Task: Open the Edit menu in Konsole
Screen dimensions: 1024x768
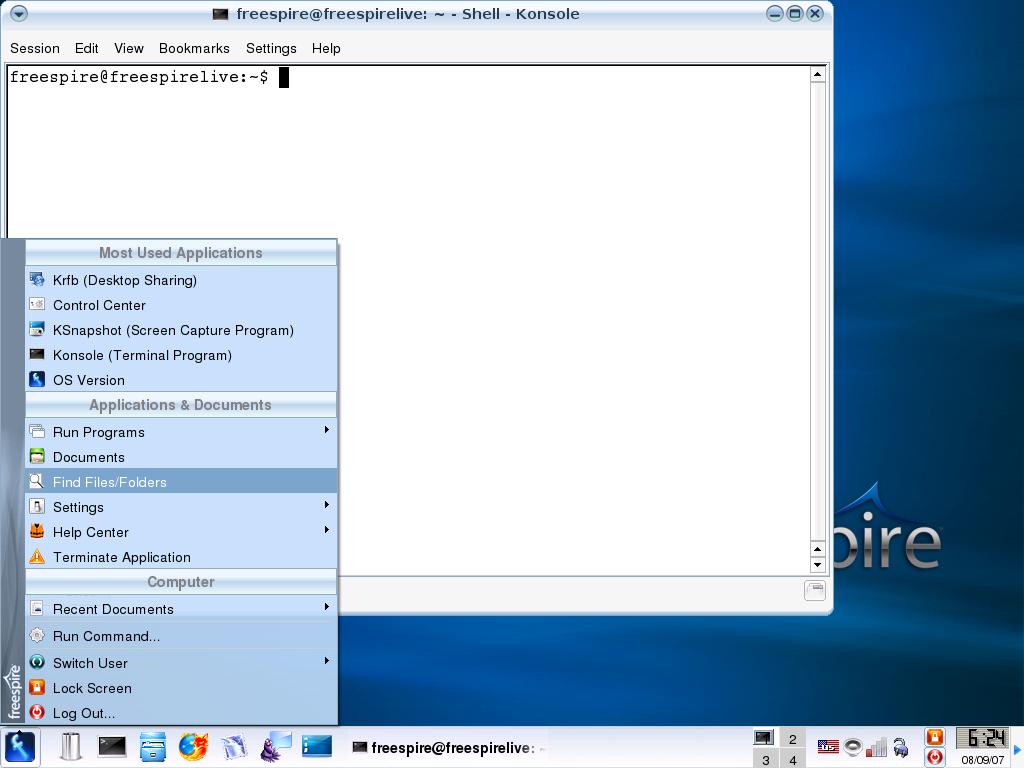Action: tap(86, 48)
